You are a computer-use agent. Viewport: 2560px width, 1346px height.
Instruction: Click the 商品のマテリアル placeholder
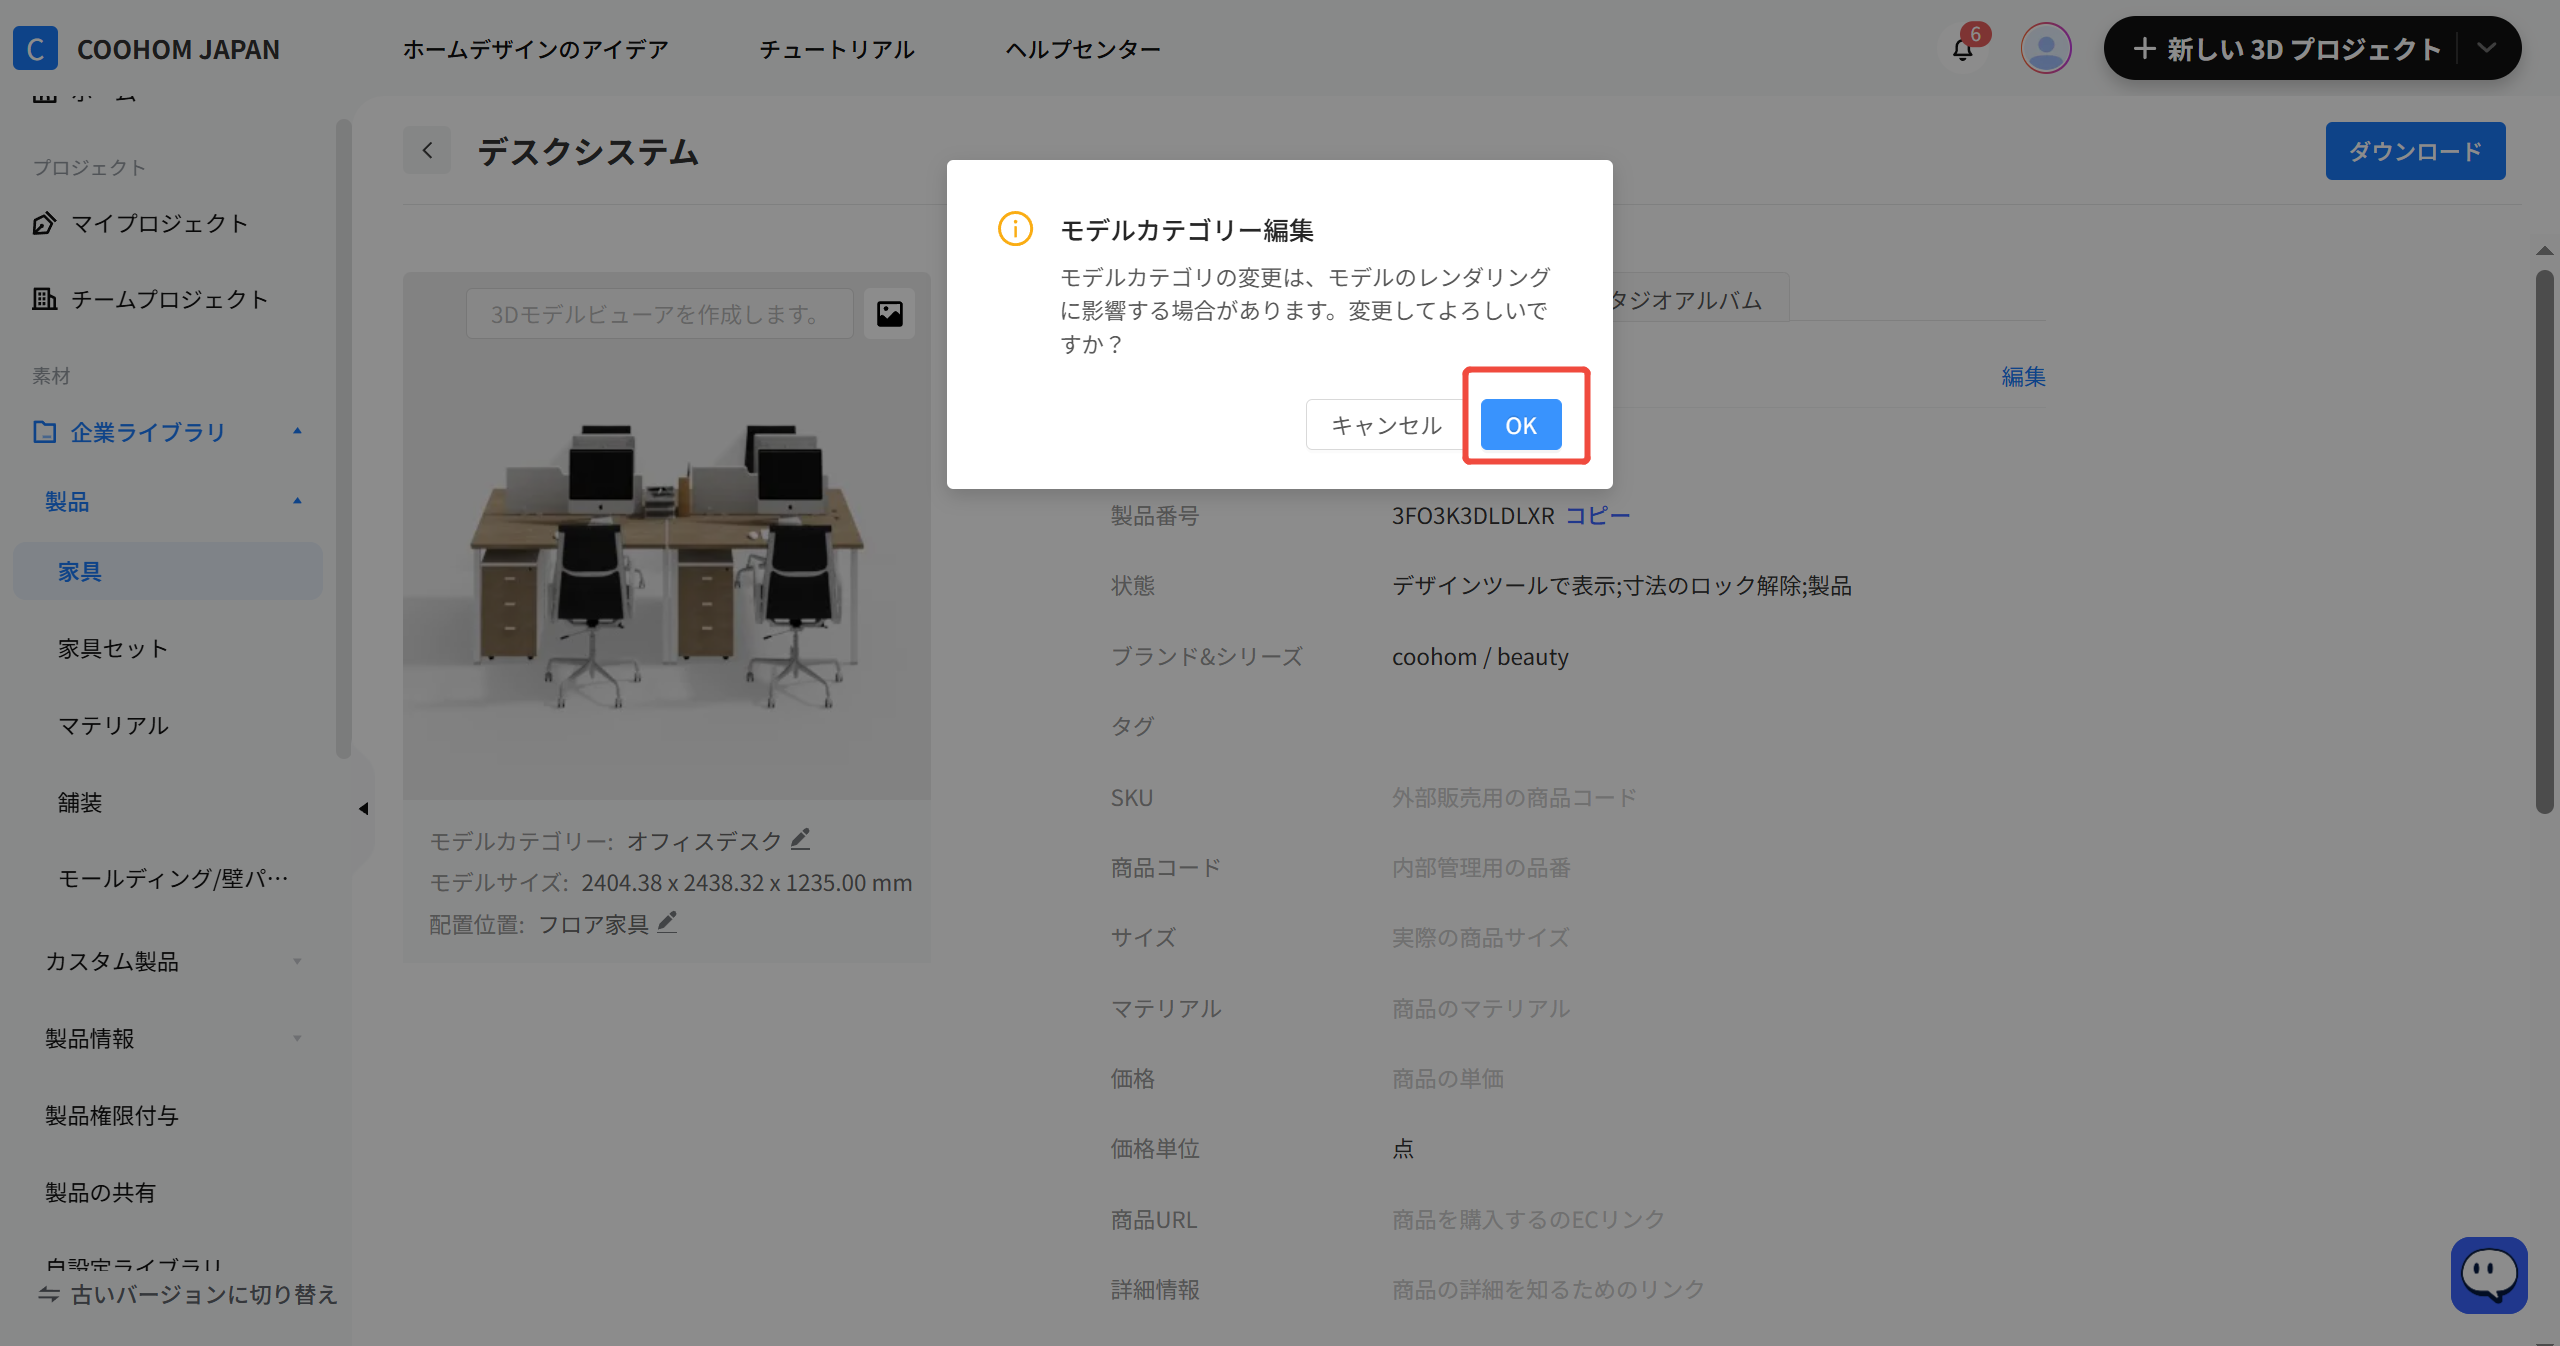click(1481, 1008)
